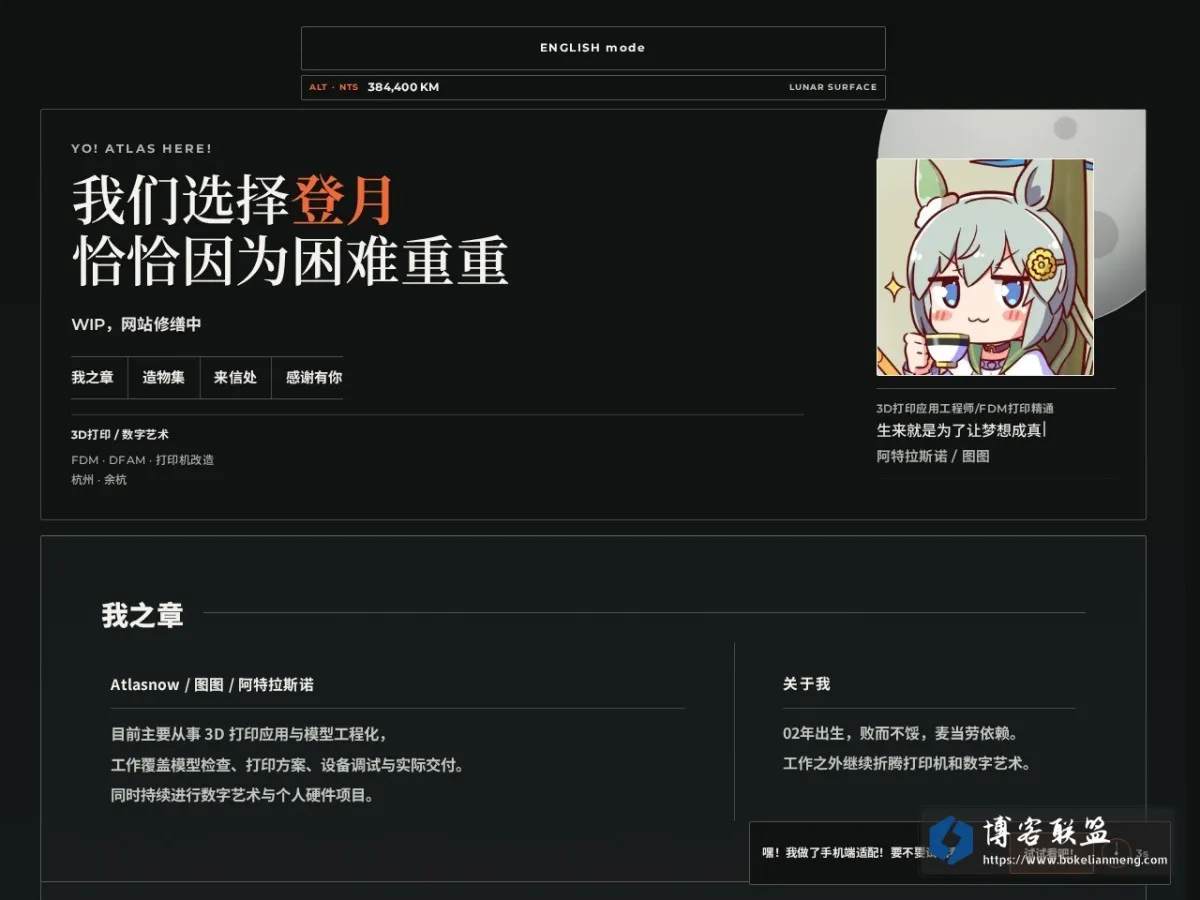Screen dimensions: 1200x900
Task: Click the line 工作之外继续折腾打印机和数字艺术
Action: pyautogui.click(x=907, y=764)
